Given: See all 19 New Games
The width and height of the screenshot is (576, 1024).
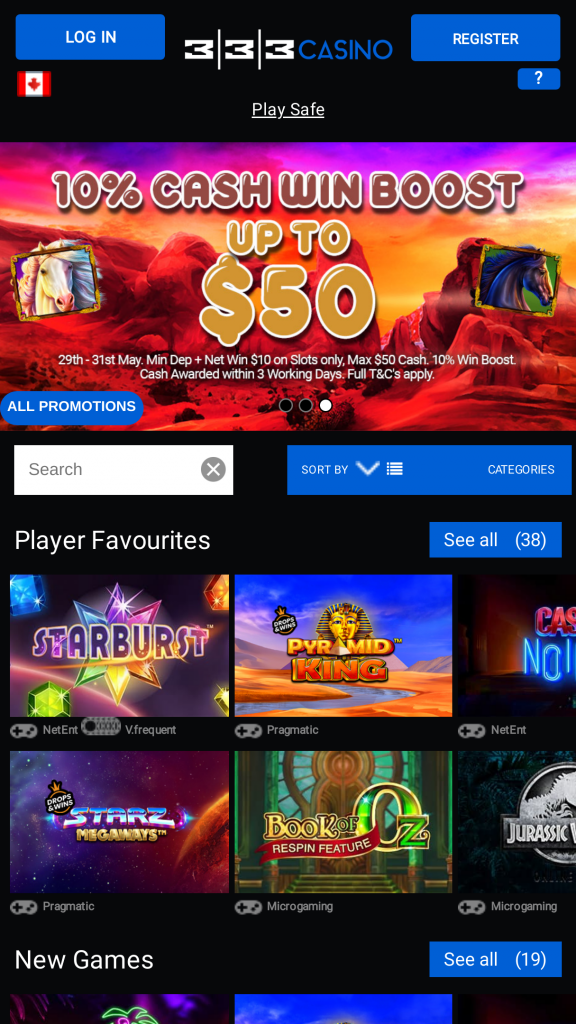Looking at the screenshot, I should 496,959.
